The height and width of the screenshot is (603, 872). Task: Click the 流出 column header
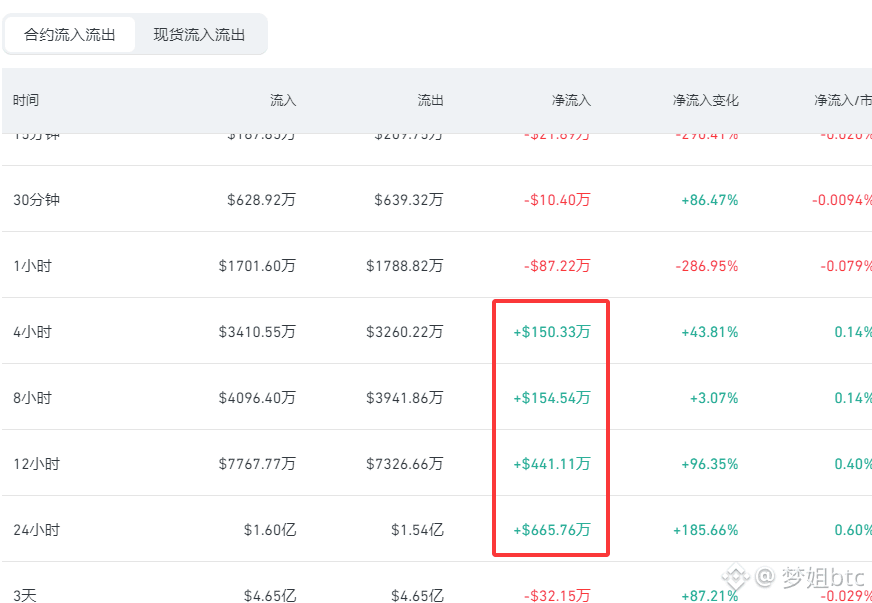tap(430, 101)
